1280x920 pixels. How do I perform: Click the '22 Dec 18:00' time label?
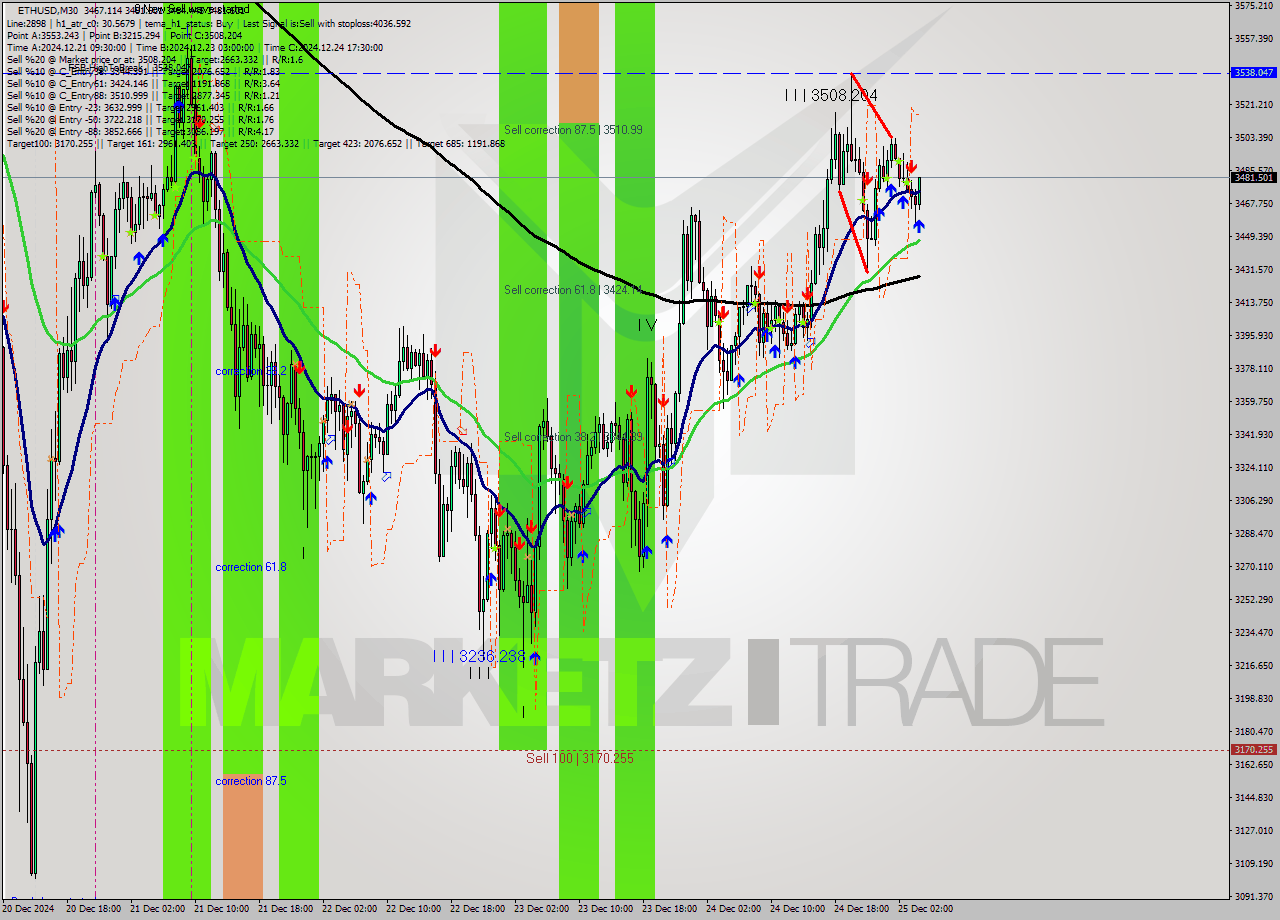[x=478, y=910]
